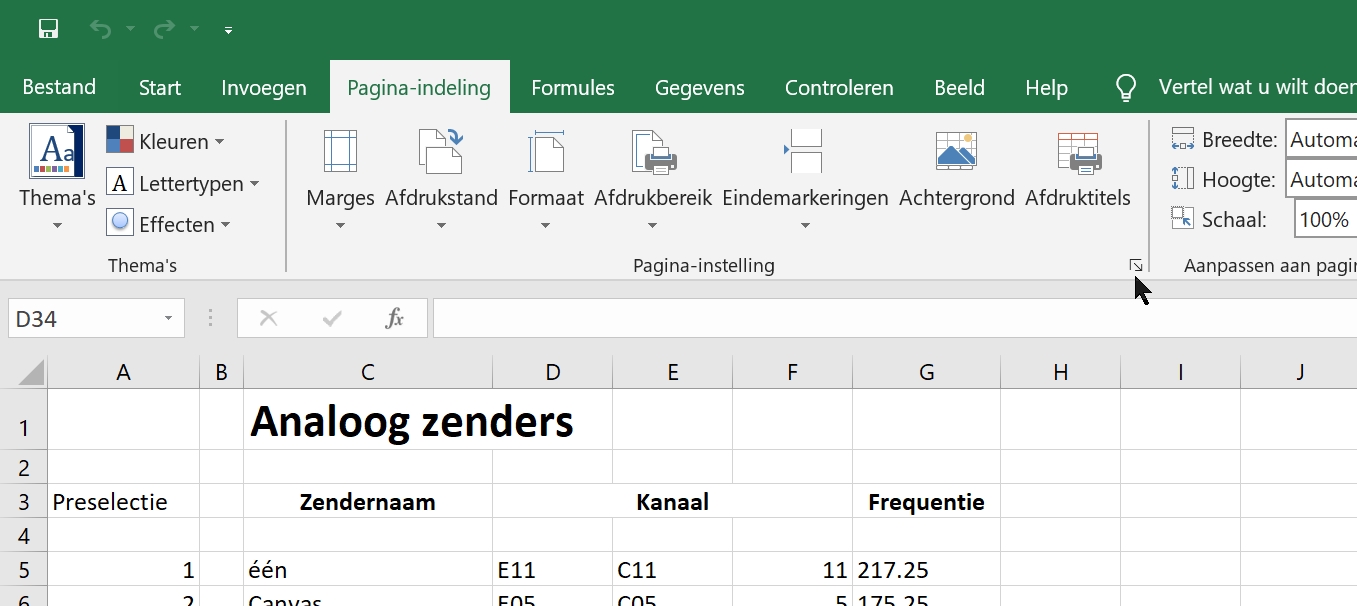Click the Save icon on quick access toolbar
1357x606 pixels.
tap(47, 29)
